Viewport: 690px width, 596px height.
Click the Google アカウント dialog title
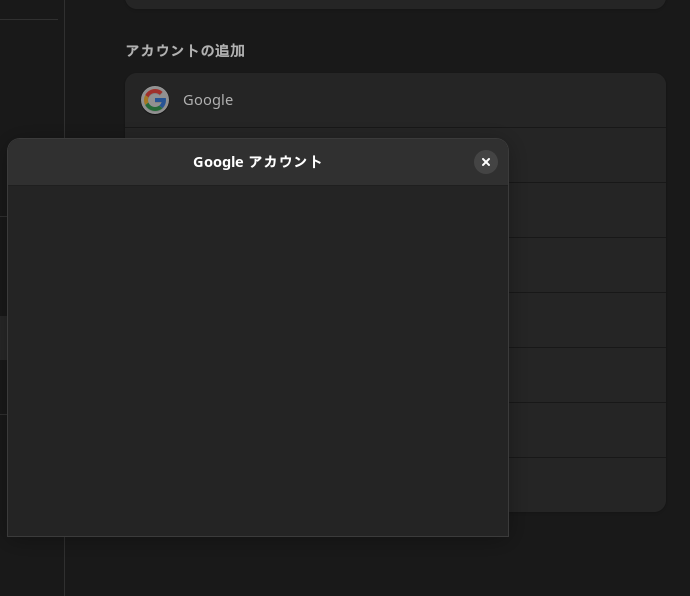pos(257,162)
